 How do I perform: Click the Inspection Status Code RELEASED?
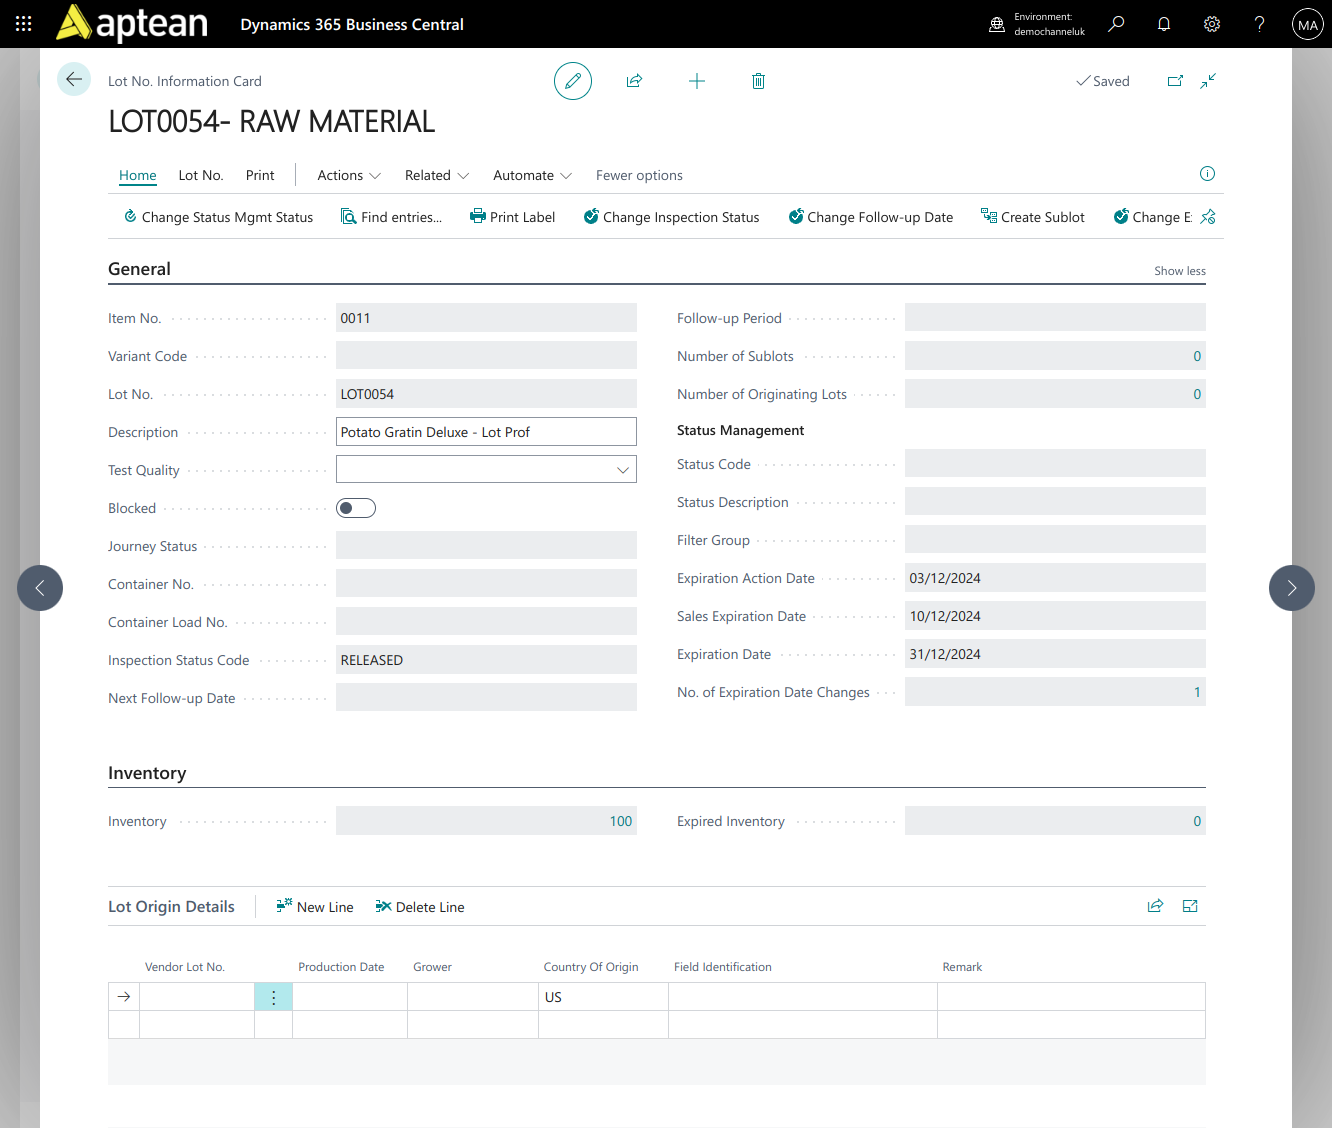coord(486,660)
